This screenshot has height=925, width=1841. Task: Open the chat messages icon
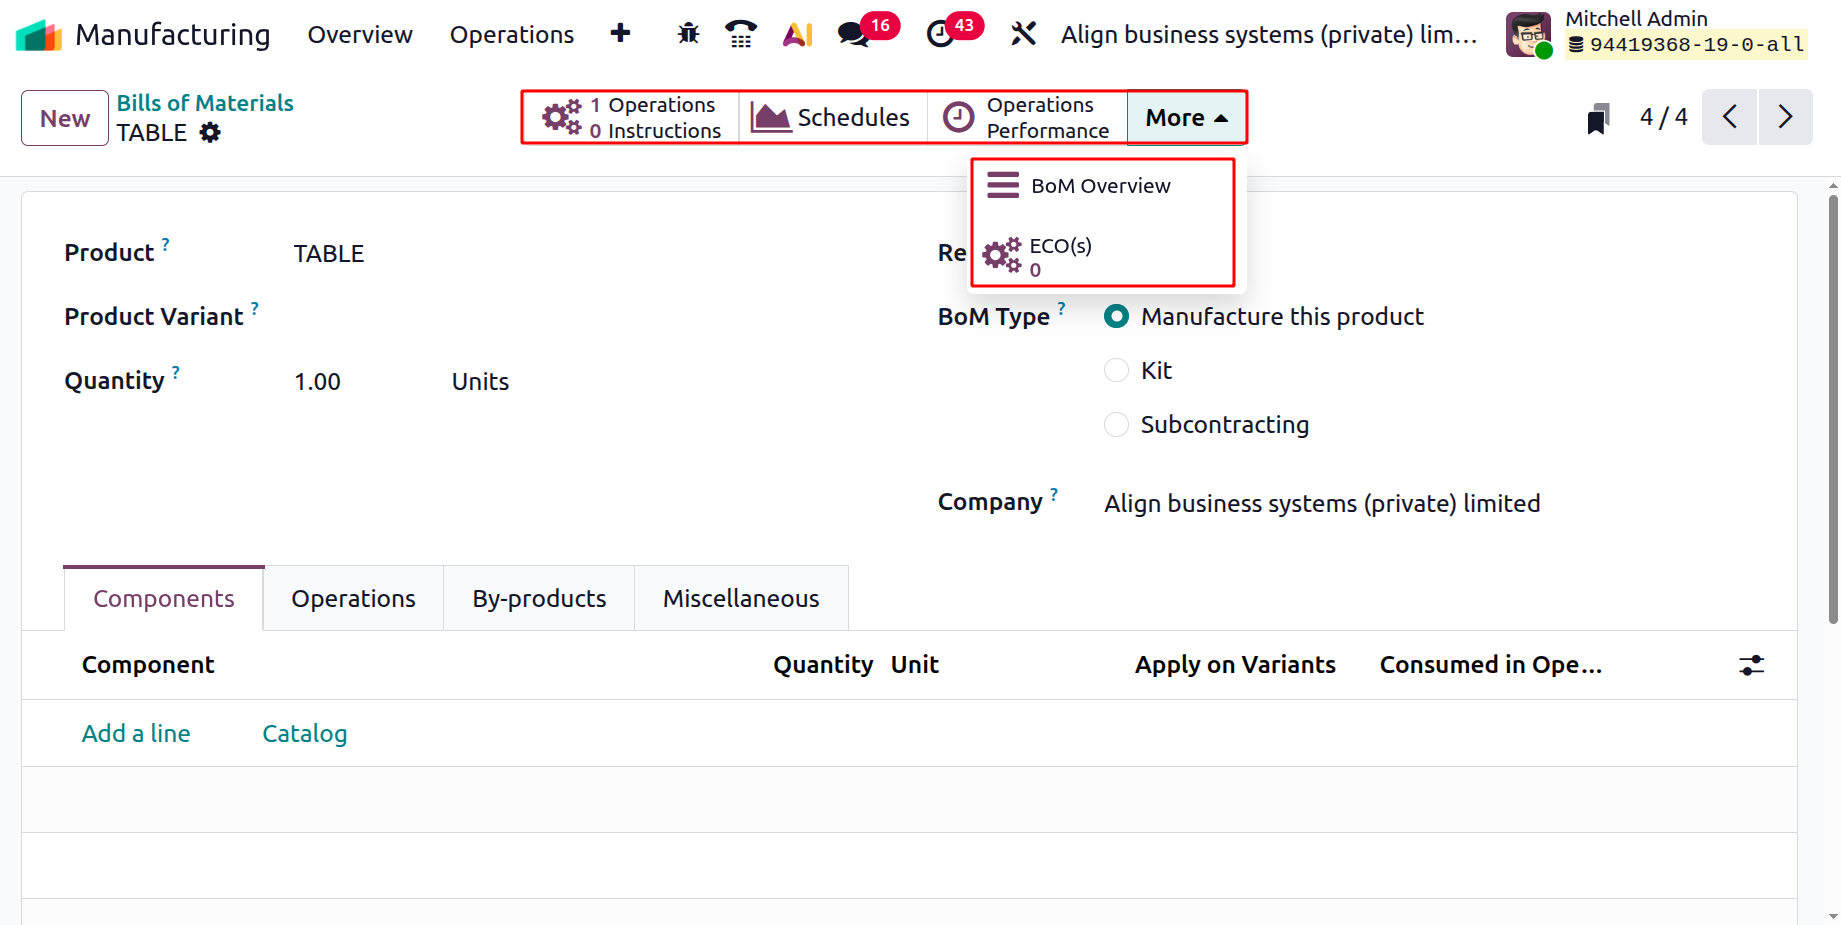click(853, 34)
